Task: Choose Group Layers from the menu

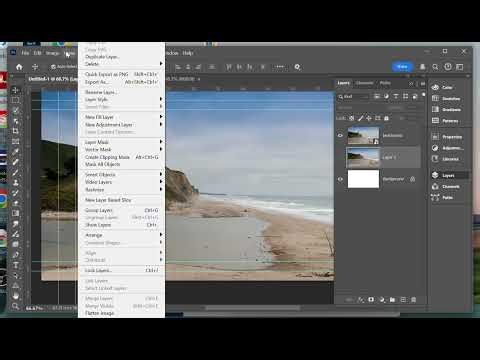Action: tap(121, 210)
